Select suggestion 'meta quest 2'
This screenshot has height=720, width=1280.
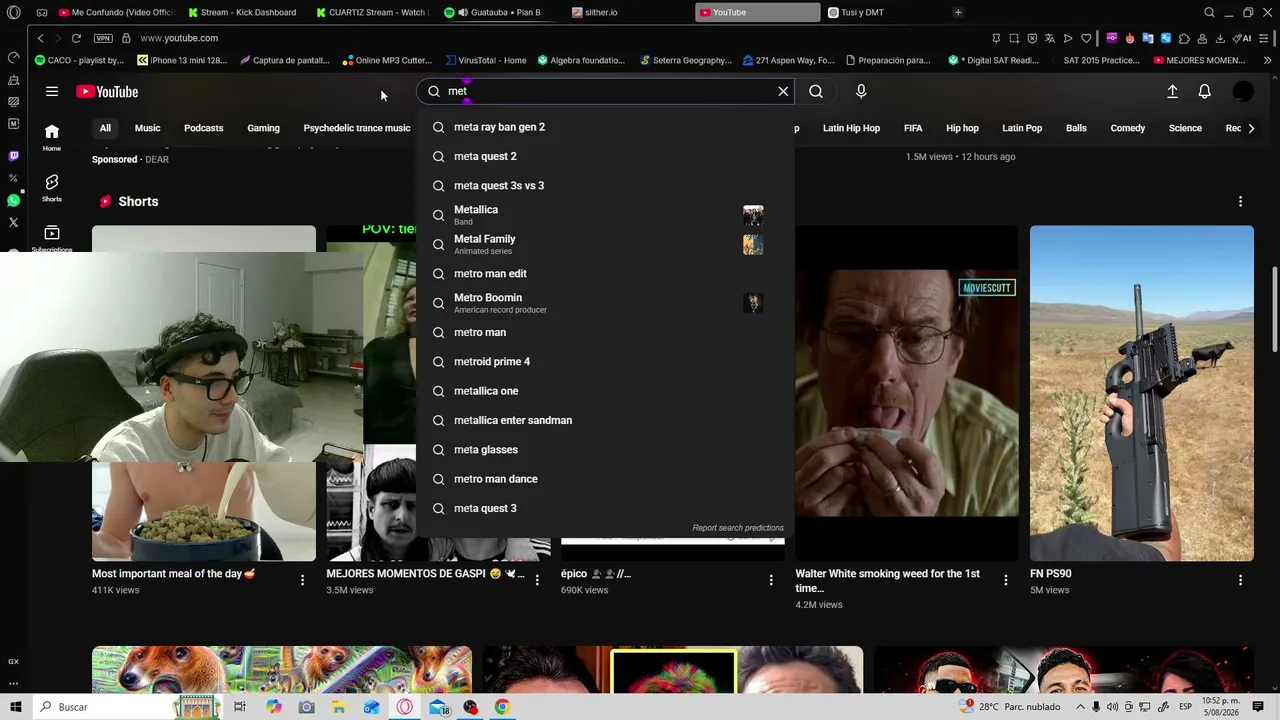(x=605, y=156)
